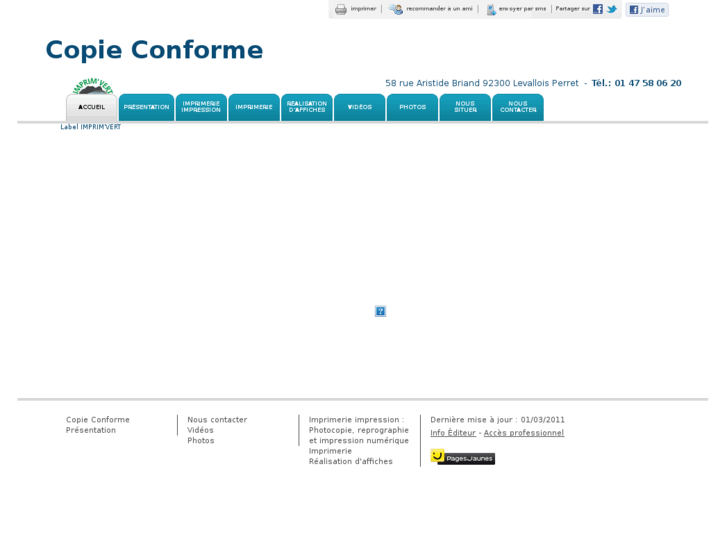Click the Label IMPRIM'VERT caption link

point(90,127)
